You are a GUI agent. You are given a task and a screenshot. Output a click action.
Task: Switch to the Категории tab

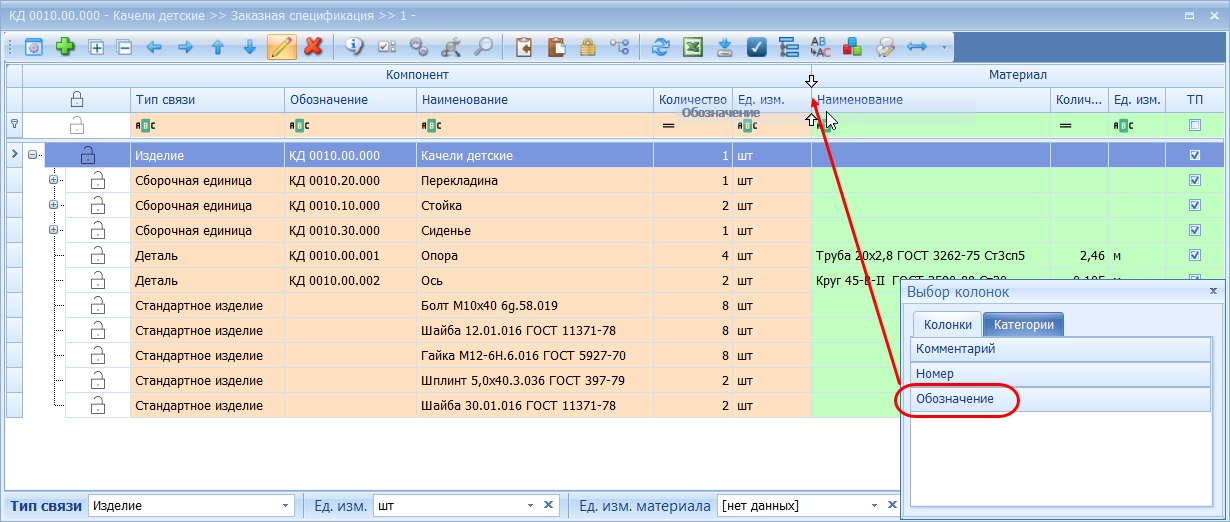(1023, 324)
